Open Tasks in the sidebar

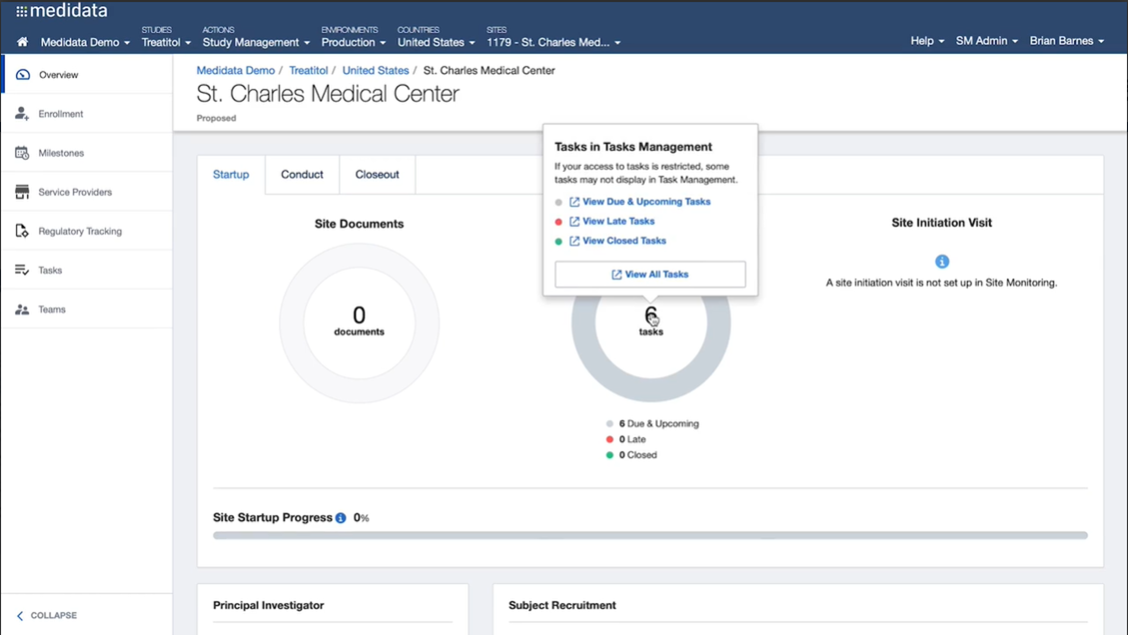click(x=87, y=270)
